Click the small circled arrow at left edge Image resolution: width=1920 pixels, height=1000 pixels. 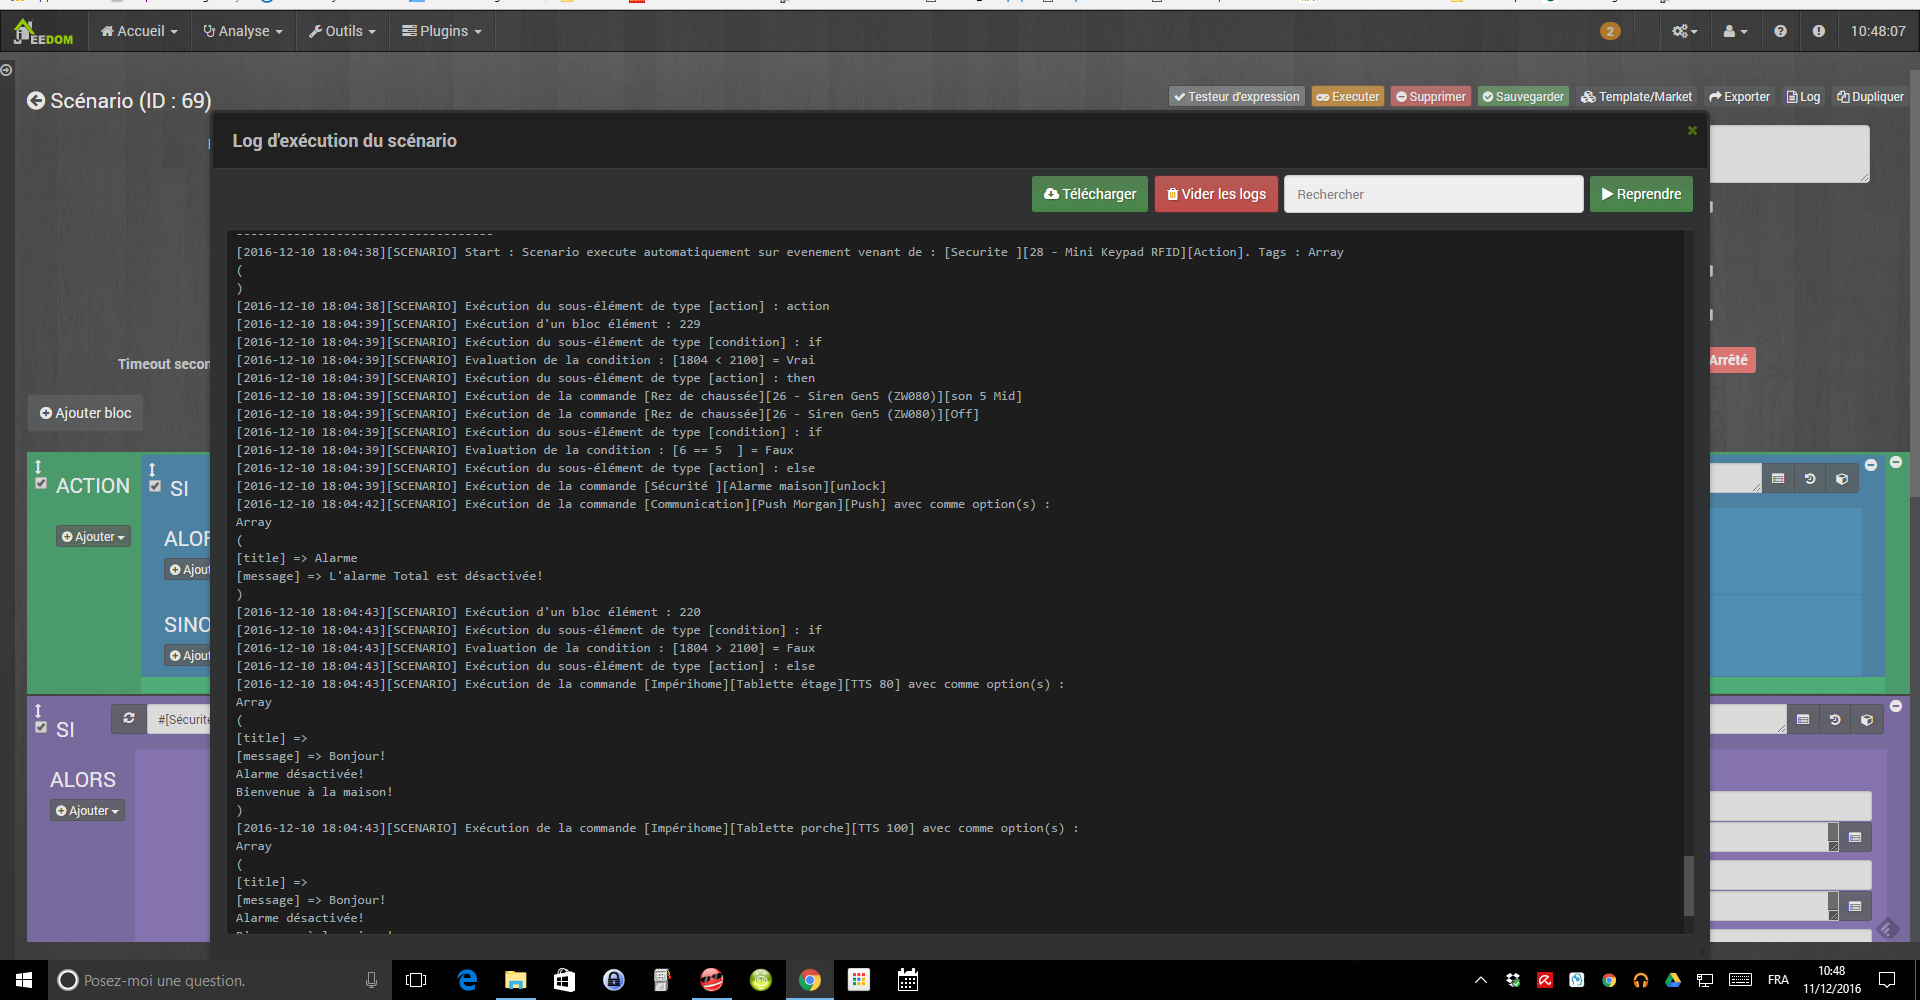pyautogui.click(x=6, y=70)
